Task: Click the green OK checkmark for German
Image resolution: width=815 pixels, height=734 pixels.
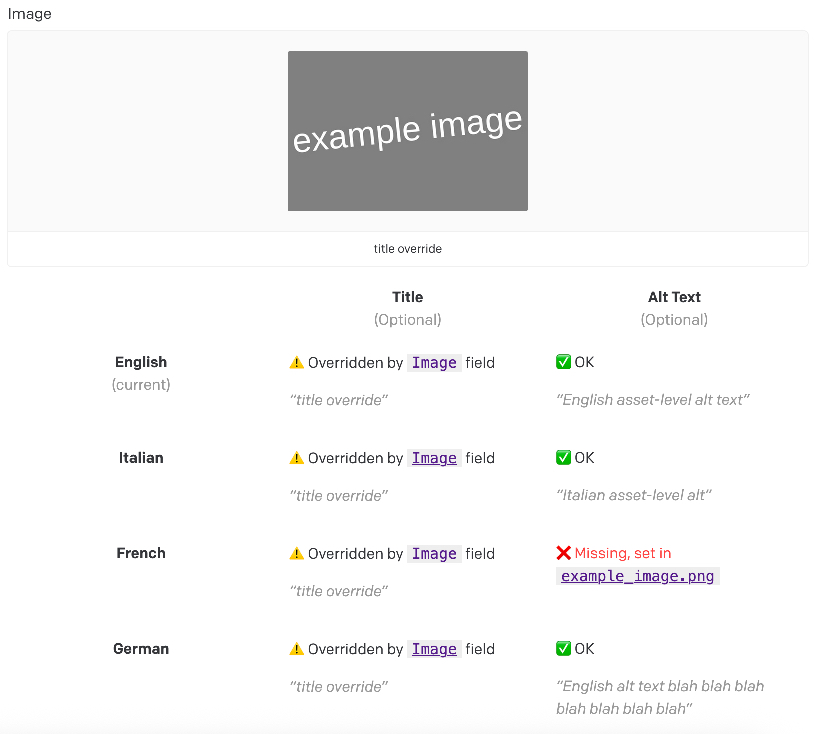Action: coord(563,649)
